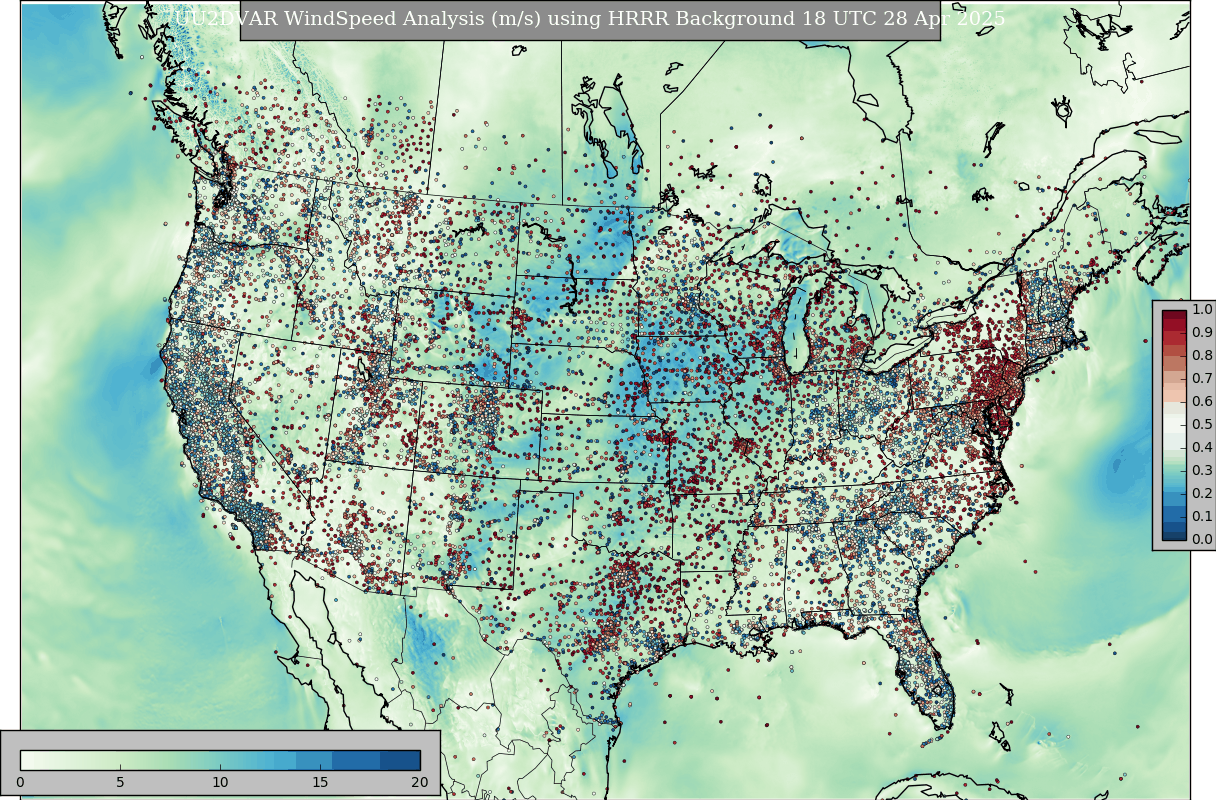Click the '0.1' label on the vertical colorbar
1216x800 pixels.
1202,517
